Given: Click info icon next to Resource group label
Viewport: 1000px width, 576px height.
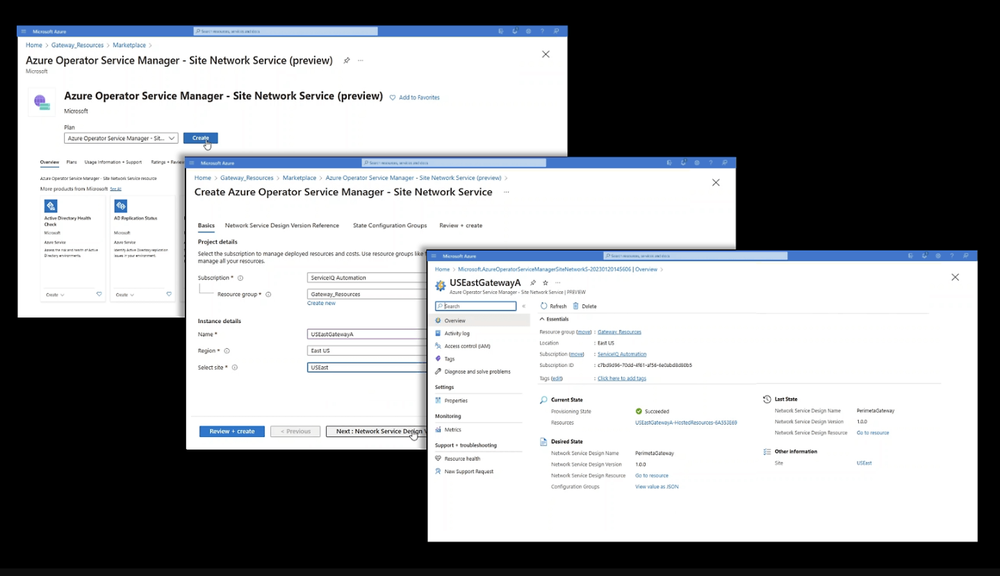Looking at the screenshot, I should click(x=268, y=295).
